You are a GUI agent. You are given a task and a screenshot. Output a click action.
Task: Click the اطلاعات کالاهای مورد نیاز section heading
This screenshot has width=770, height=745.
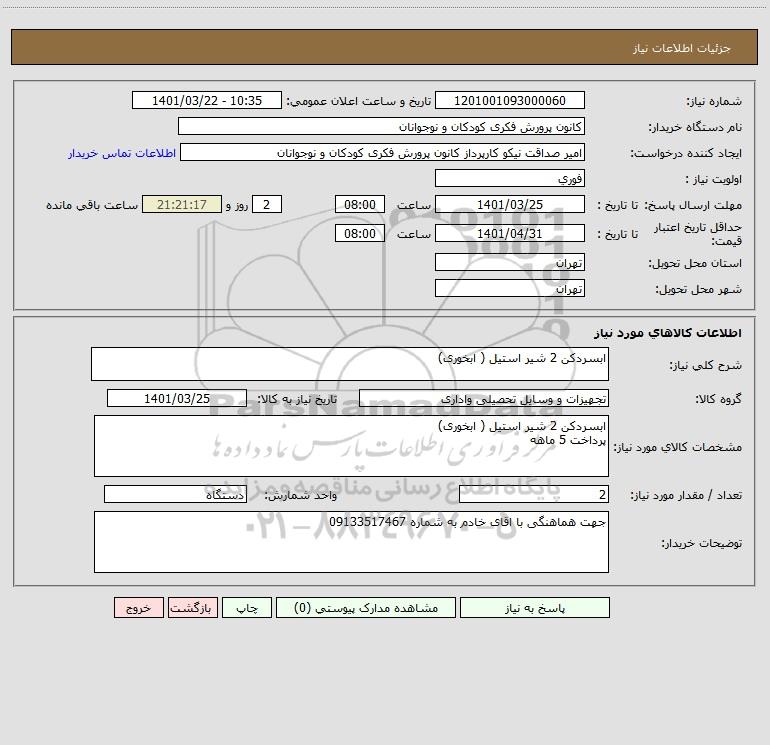(667, 333)
